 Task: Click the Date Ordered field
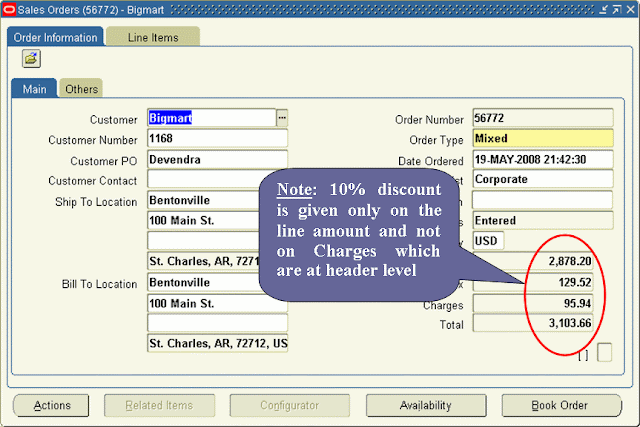(x=543, y=159)
